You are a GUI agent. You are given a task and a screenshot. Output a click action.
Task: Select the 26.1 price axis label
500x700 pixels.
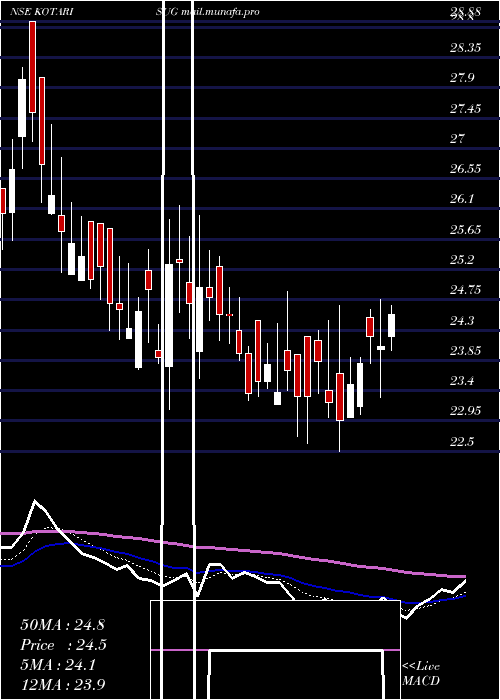tap(462, 199)
